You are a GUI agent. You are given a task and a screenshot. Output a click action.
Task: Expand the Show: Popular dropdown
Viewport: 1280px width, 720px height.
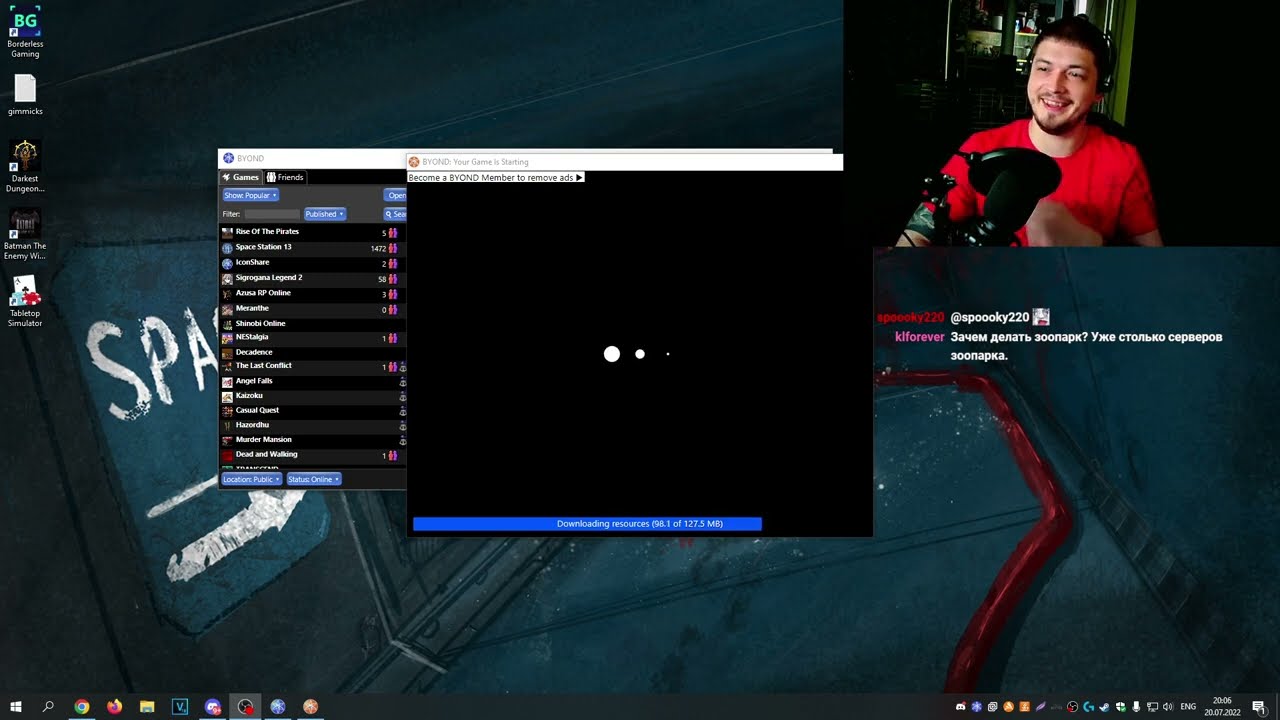point(250,195)
